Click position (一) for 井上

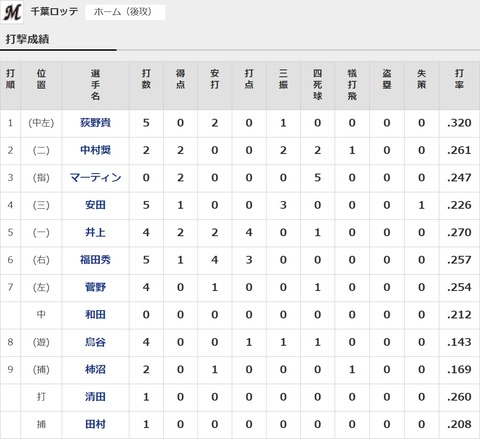coord(41,232)
